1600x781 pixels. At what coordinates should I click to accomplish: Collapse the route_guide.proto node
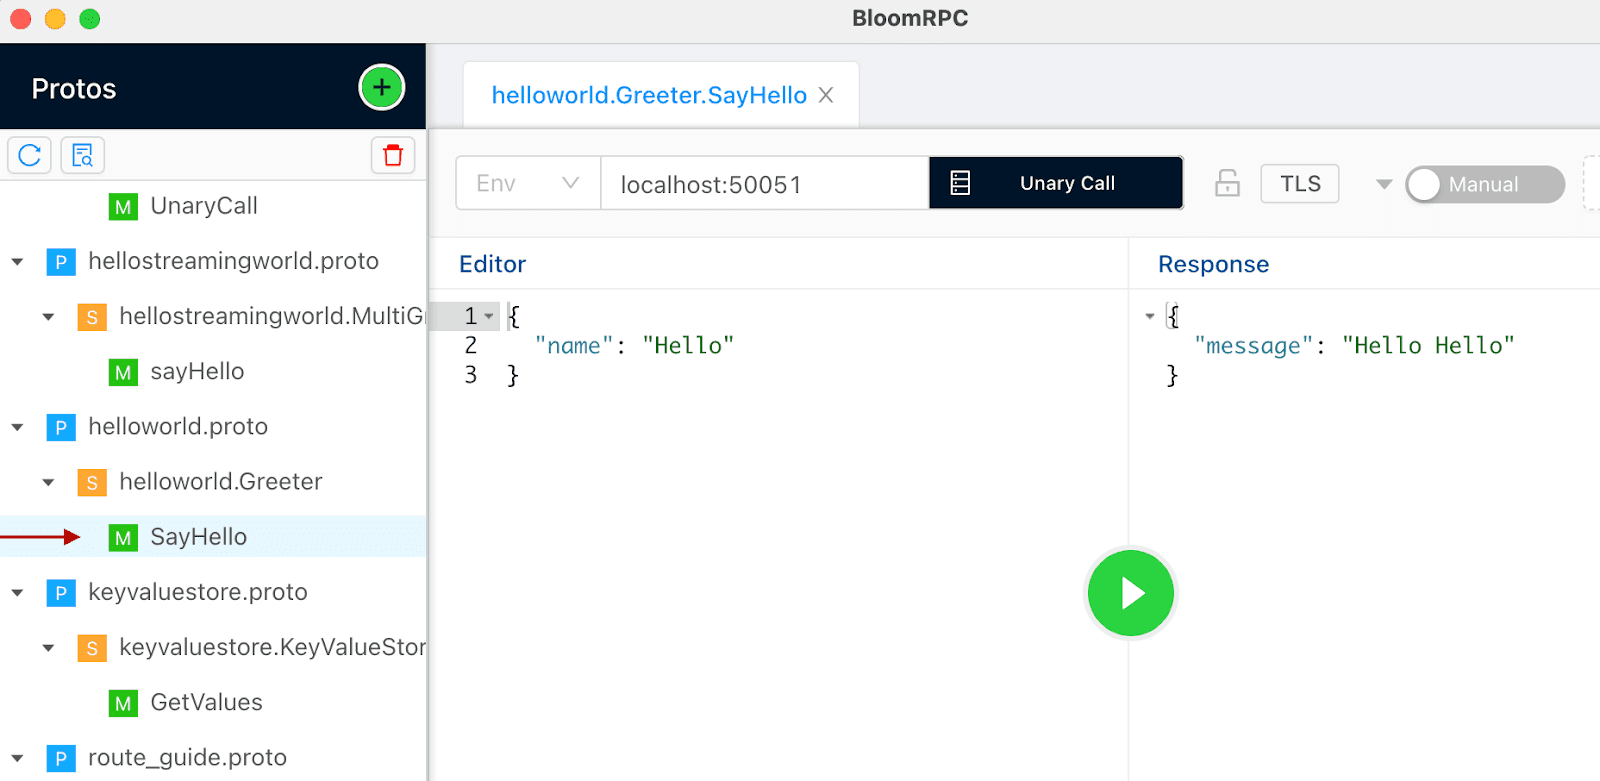coord(17,758)
